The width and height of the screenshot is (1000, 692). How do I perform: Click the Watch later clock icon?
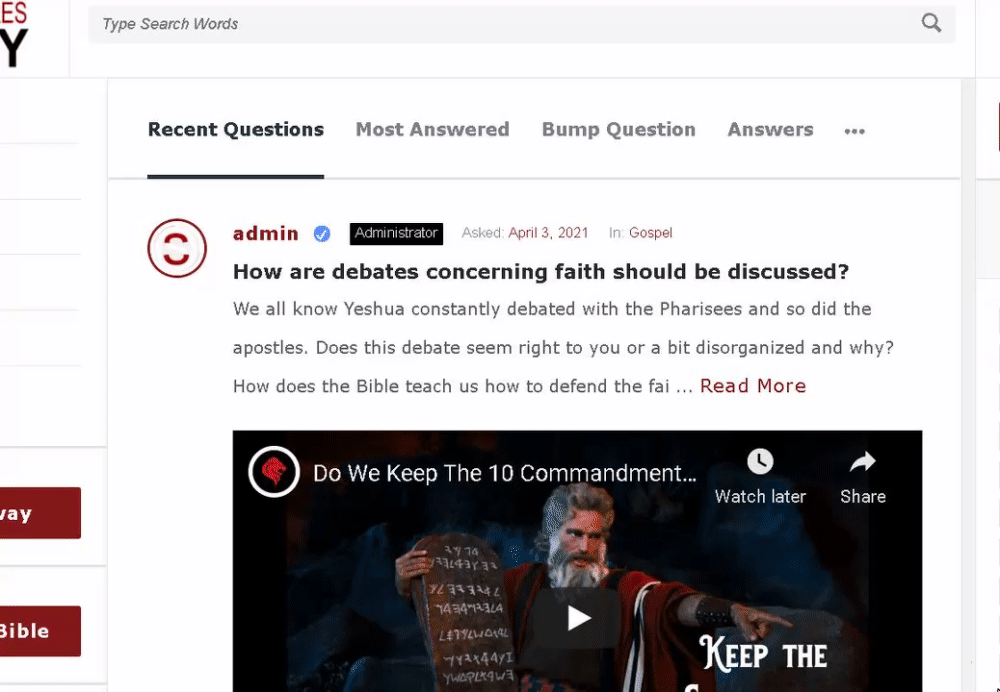[760, 461]
